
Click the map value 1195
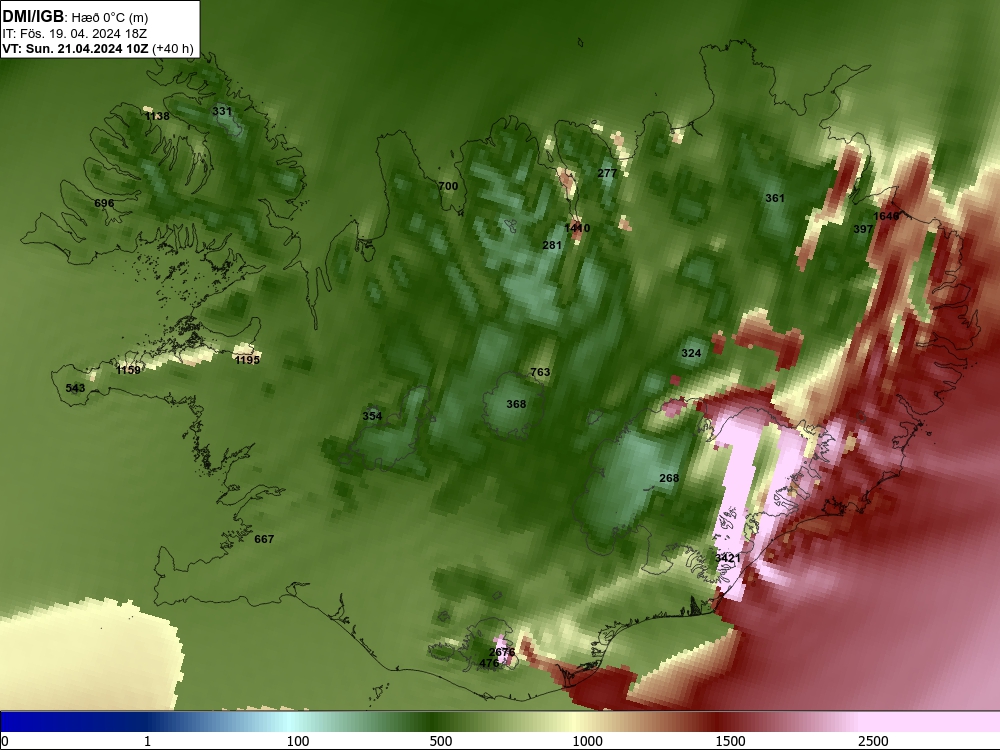pyautogui.click(x=247, y=360)
